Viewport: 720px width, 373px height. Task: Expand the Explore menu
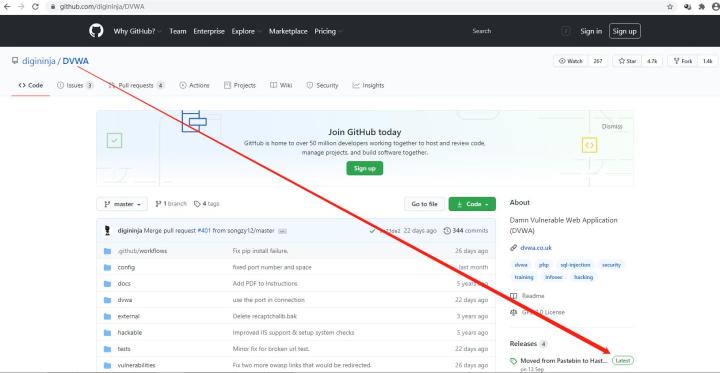click(x=246, y=31)
